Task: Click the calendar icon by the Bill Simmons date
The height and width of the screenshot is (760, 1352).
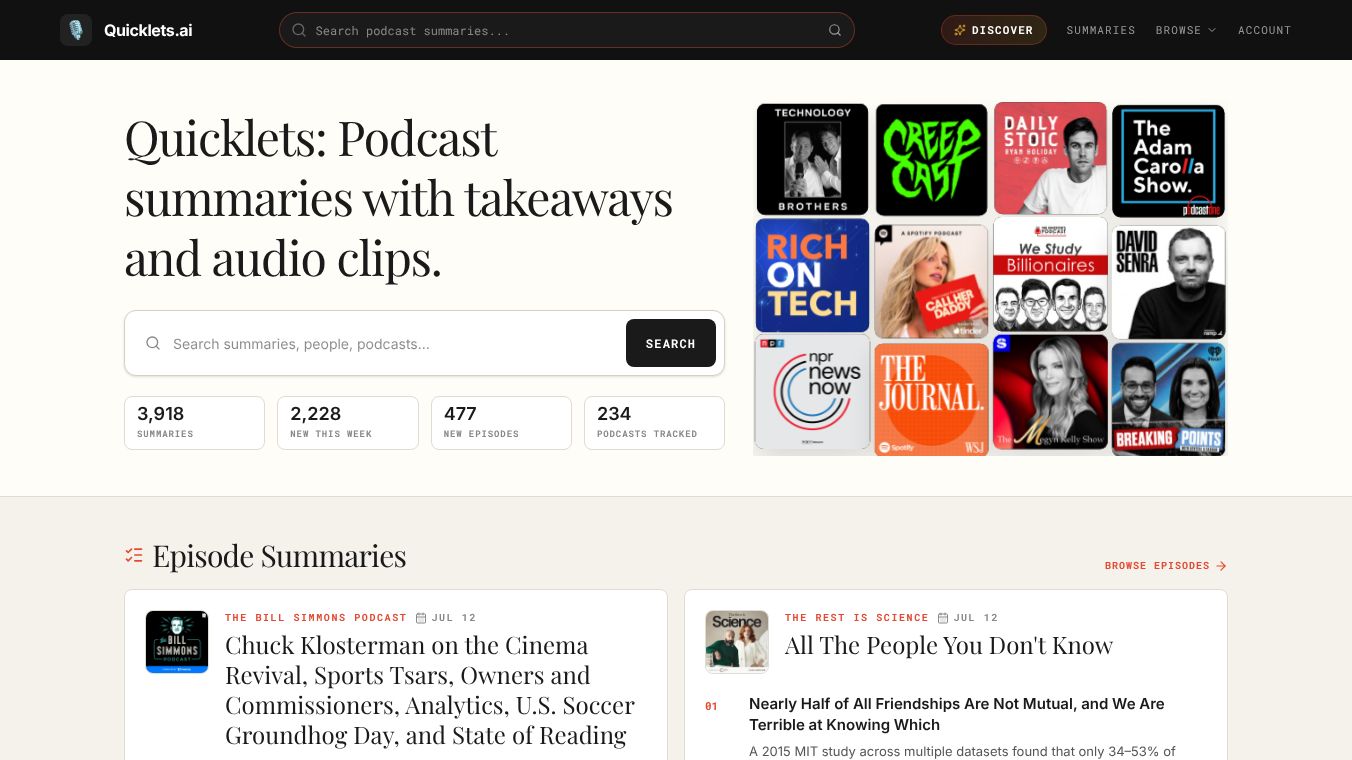Action: pos(421,618)
